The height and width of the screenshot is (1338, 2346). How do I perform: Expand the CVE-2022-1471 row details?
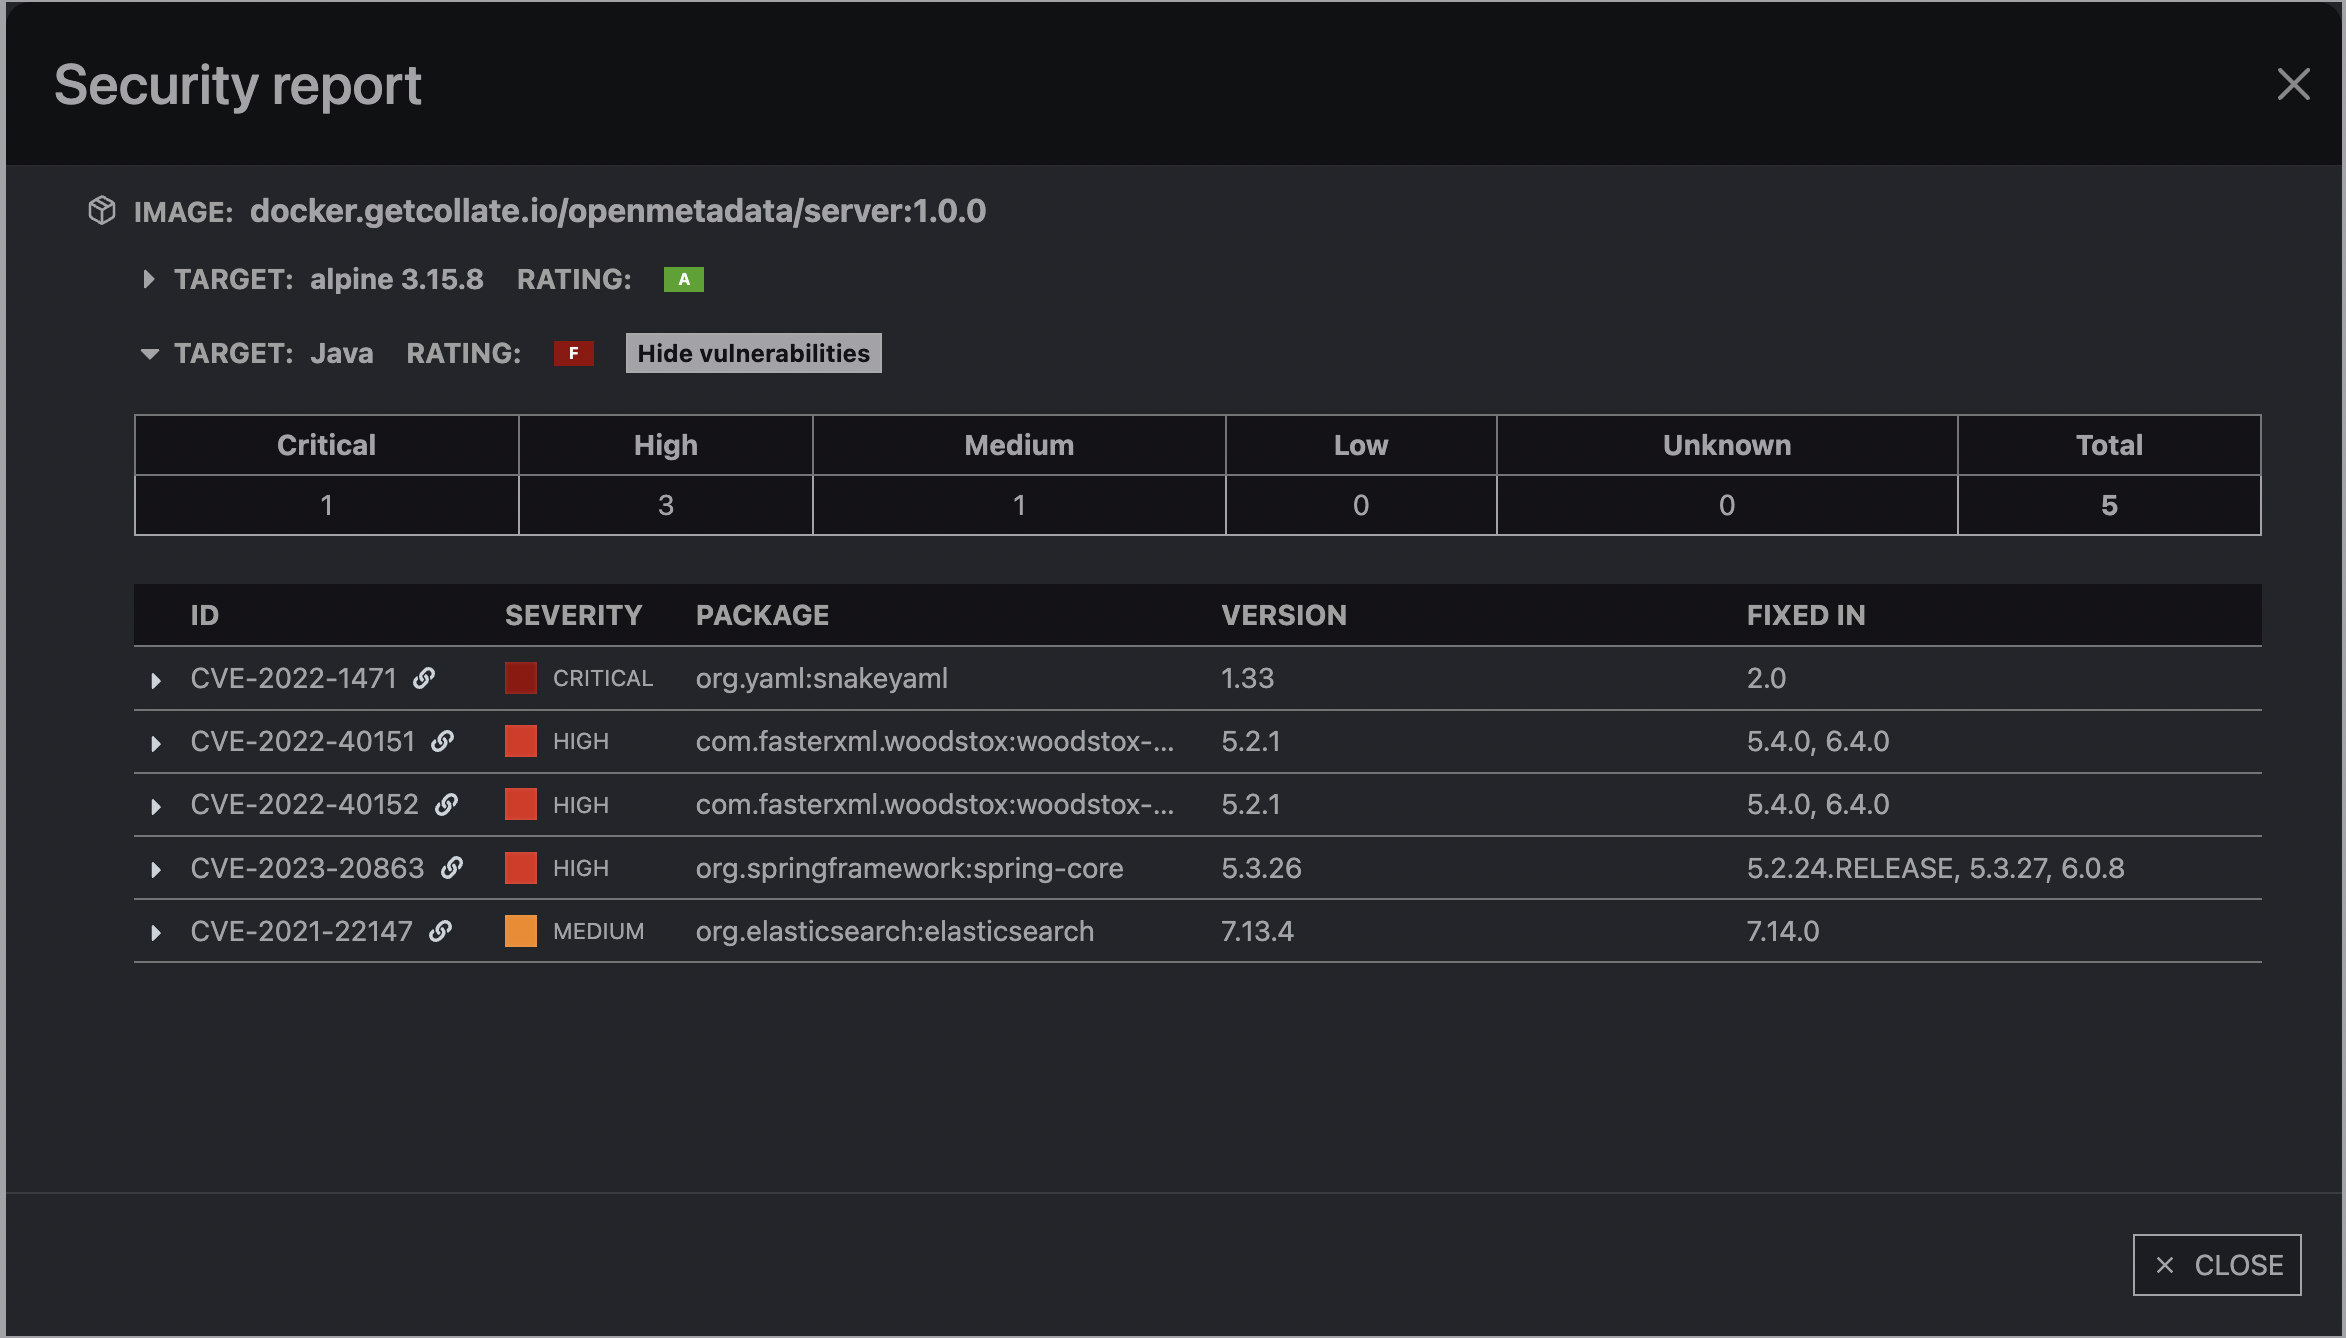[x=155, y=680]
